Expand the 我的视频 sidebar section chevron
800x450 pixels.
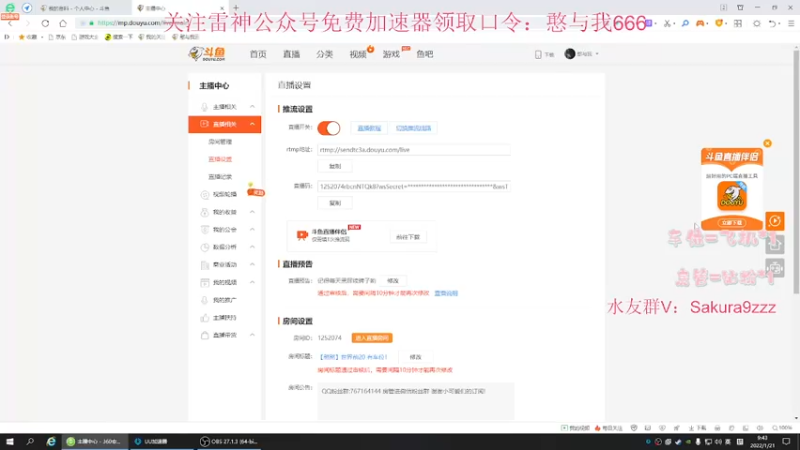252,282
